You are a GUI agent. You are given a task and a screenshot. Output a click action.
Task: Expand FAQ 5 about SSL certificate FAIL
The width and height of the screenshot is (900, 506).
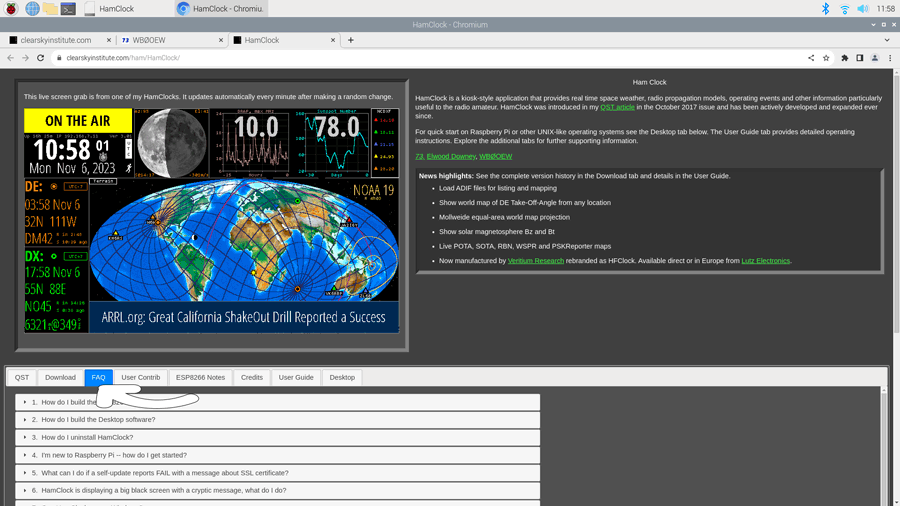tap(277, 473)
